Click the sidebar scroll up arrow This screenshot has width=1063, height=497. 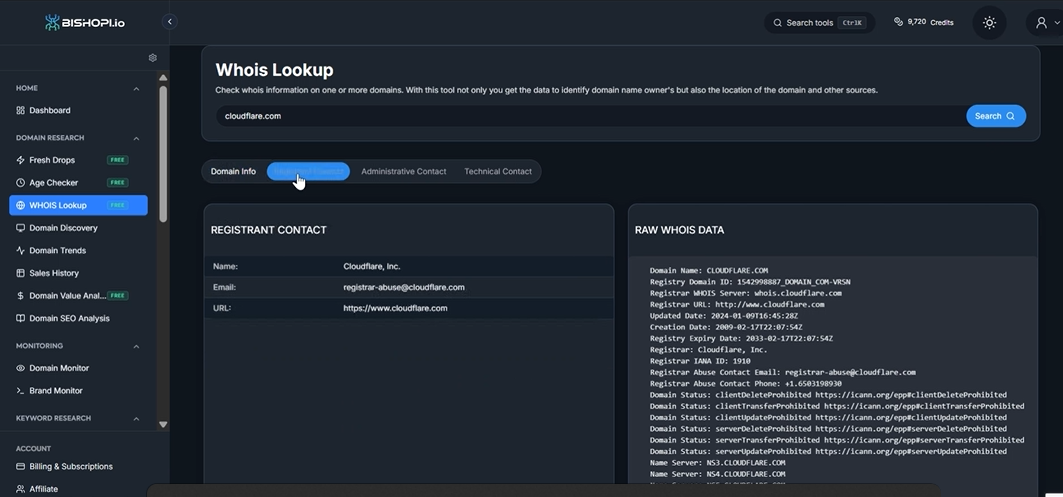click(x=163, y=77)
